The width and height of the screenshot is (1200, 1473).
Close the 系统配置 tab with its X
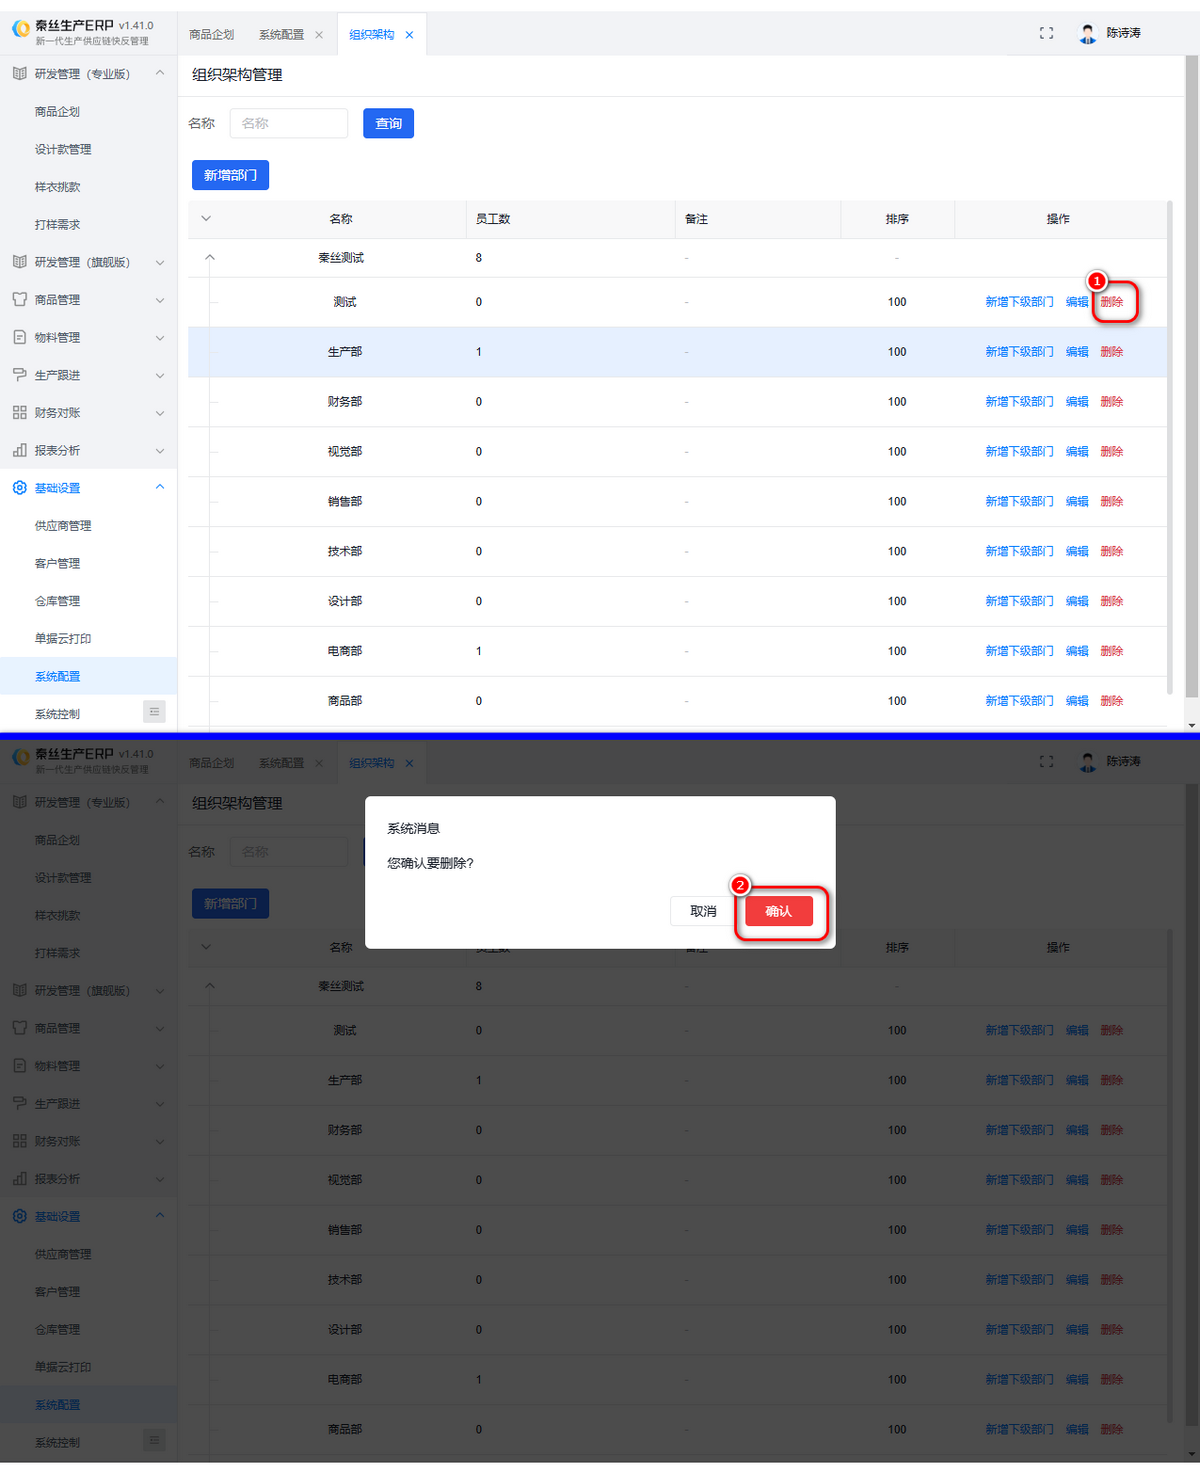(319, 35)
